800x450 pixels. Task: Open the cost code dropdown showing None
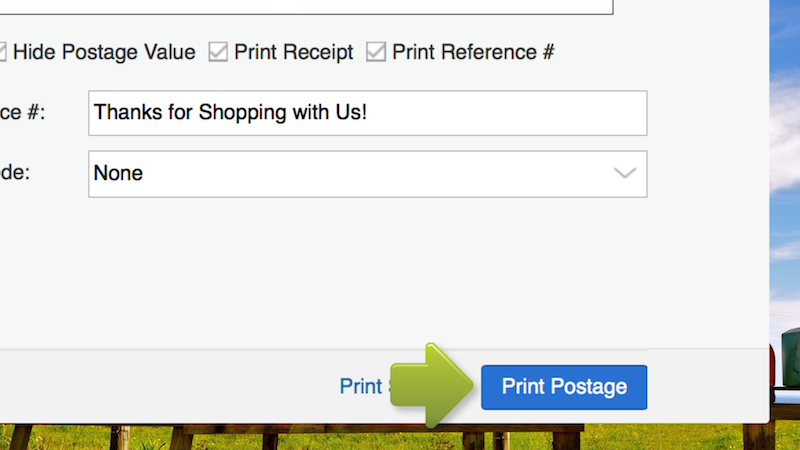tap(350, 174)
